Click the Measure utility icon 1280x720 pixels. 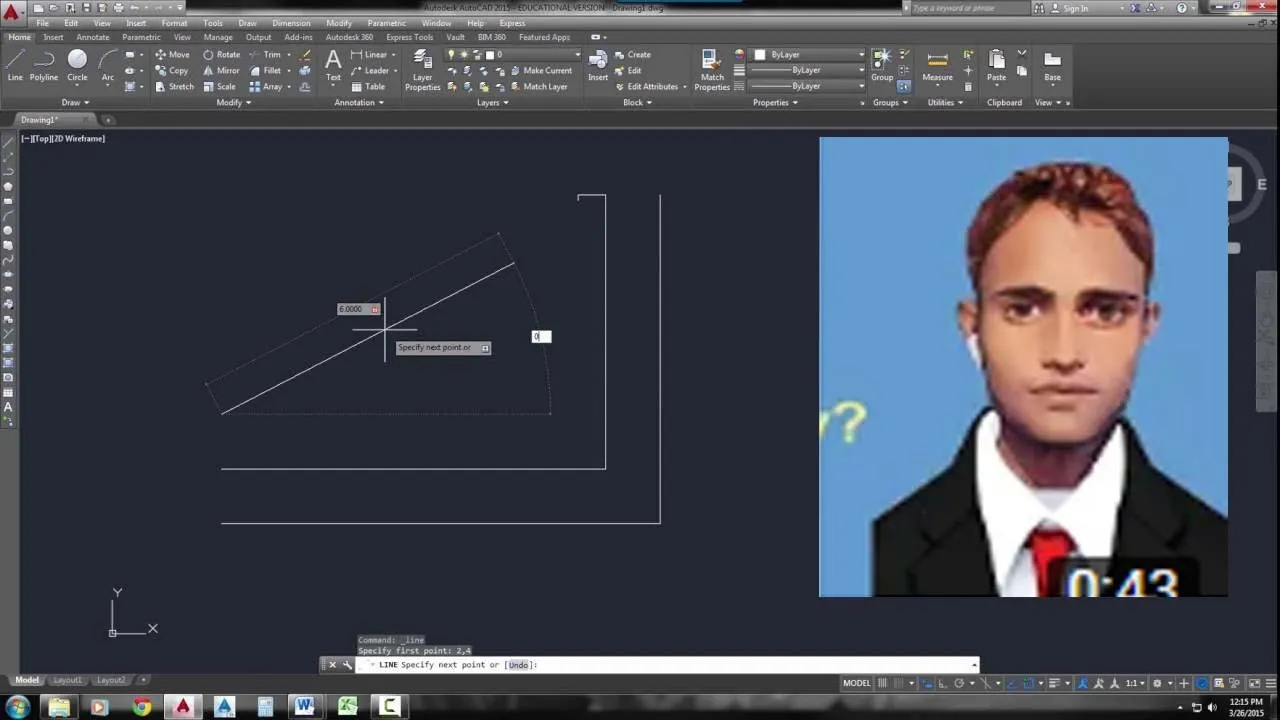937,65
